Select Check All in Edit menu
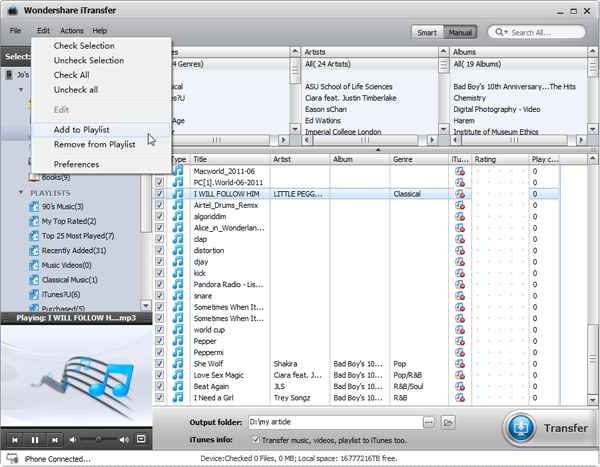 click(x=101, y=75)
